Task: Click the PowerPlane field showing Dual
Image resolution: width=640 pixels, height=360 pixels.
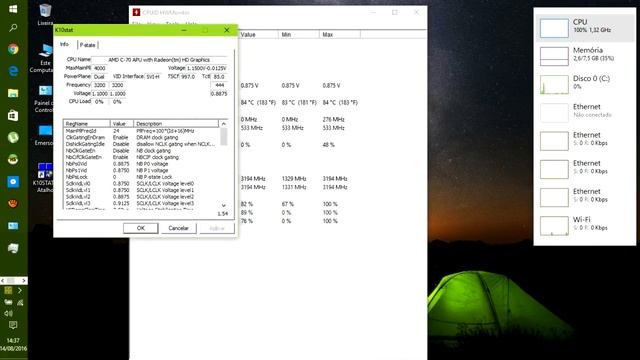Action: tap(99, 77)
